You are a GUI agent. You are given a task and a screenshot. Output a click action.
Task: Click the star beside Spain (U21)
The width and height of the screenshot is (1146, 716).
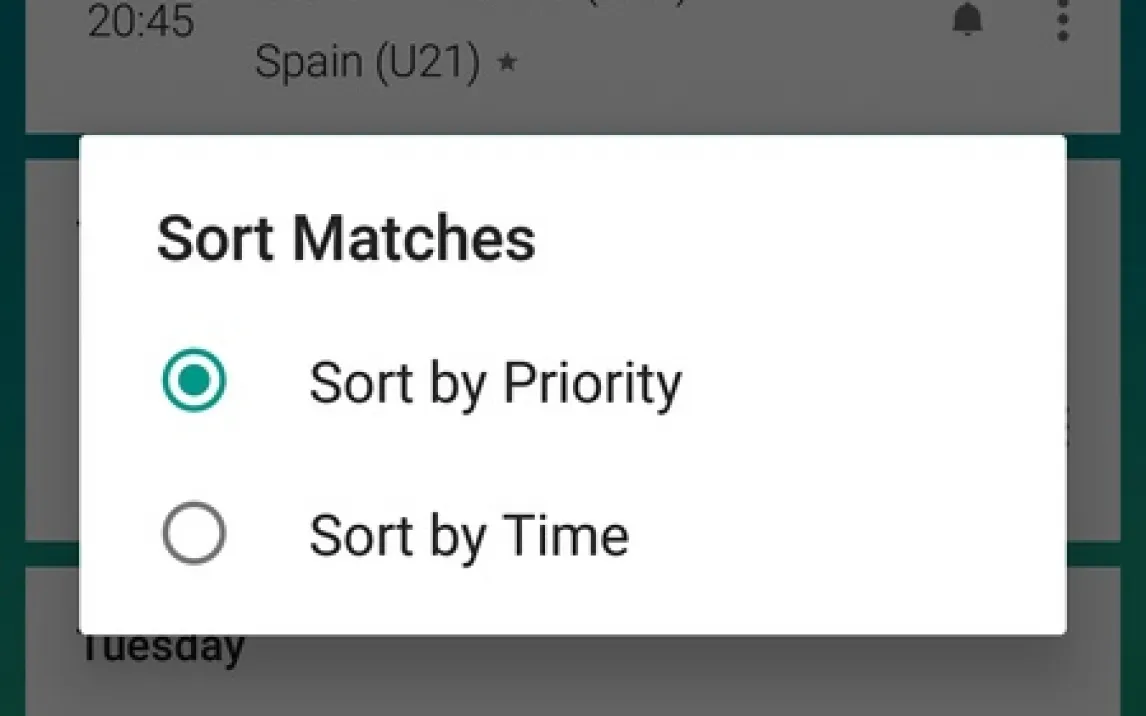(507, 63)
